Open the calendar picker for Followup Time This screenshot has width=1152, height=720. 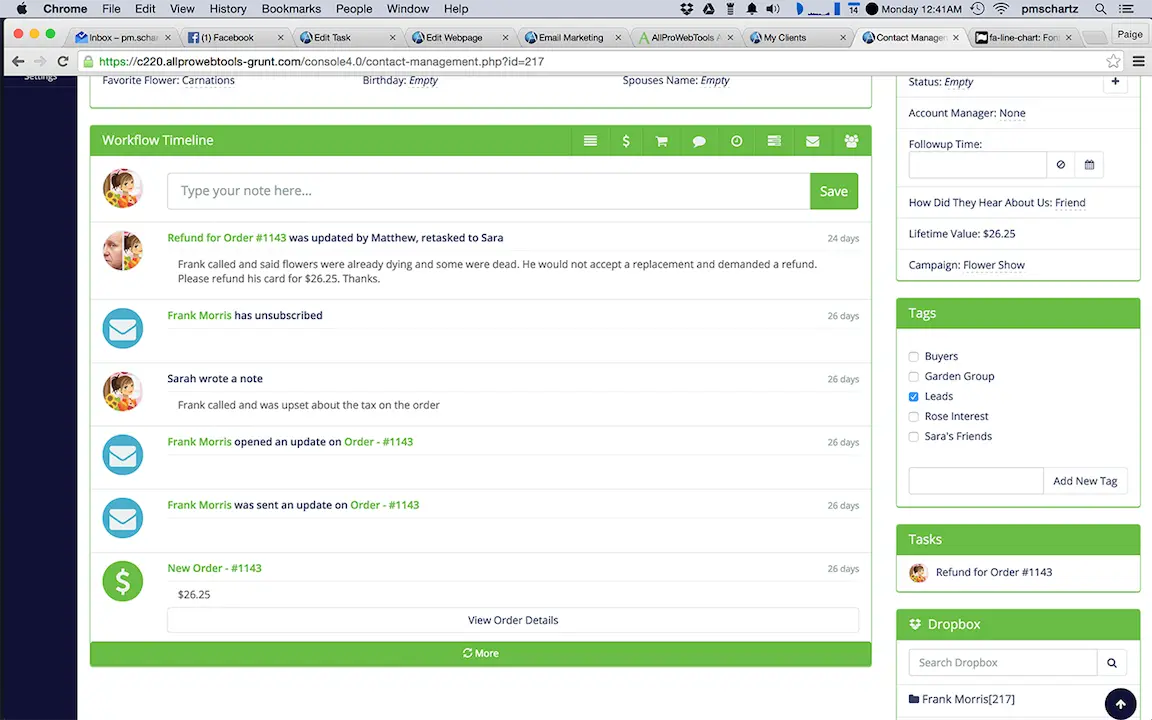coord(1089,164)
